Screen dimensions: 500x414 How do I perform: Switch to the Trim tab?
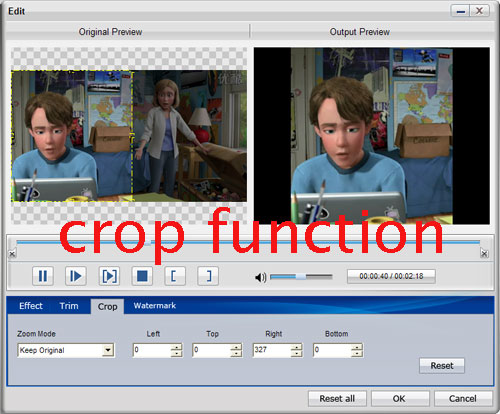pyautogui.click(x=69, y=306)
